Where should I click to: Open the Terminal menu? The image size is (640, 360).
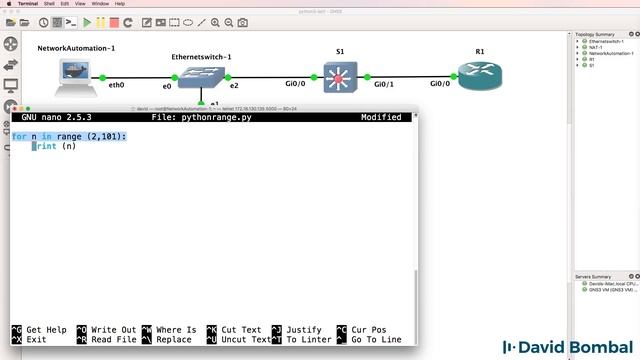(x=28, y=3)
